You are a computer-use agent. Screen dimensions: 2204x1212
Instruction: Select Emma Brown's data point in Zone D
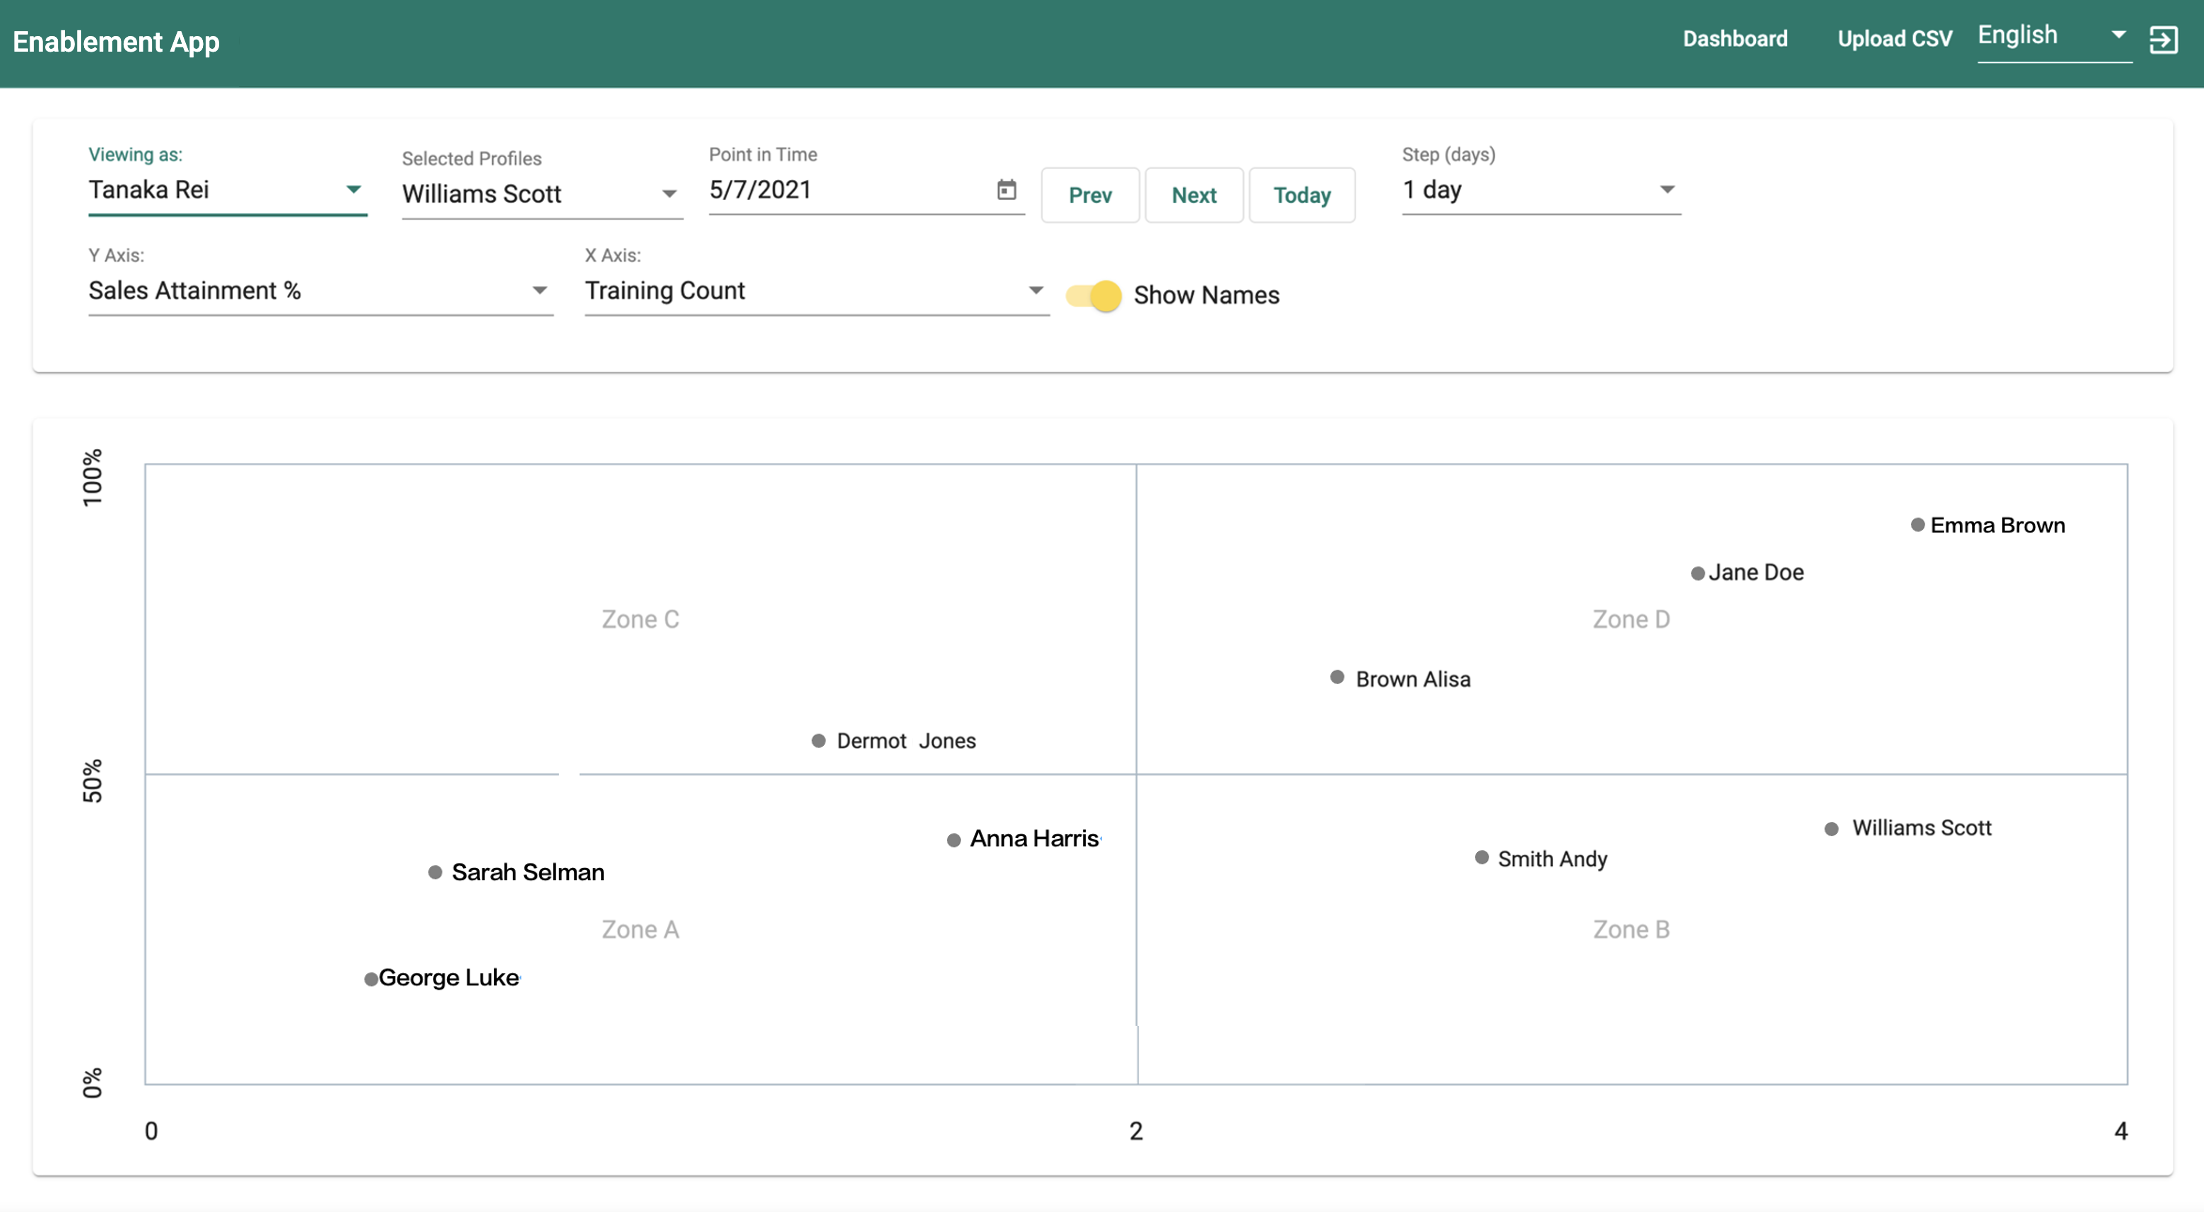[x=1917, y=524]
